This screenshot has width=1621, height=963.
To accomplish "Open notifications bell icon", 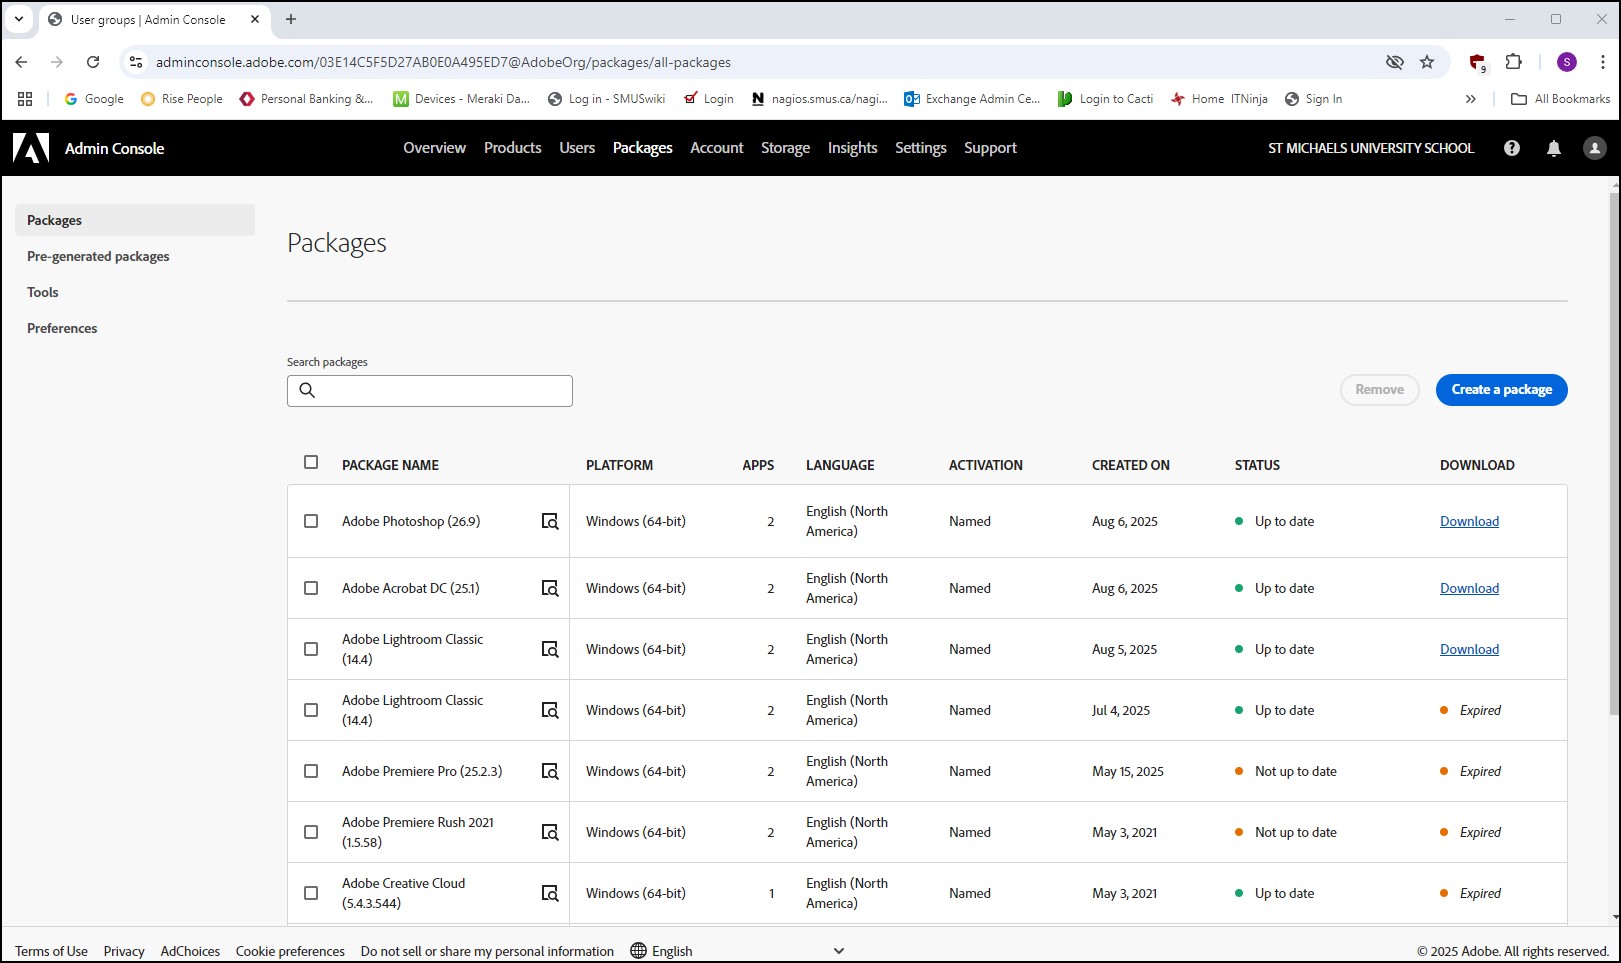I will [1554, 148].
